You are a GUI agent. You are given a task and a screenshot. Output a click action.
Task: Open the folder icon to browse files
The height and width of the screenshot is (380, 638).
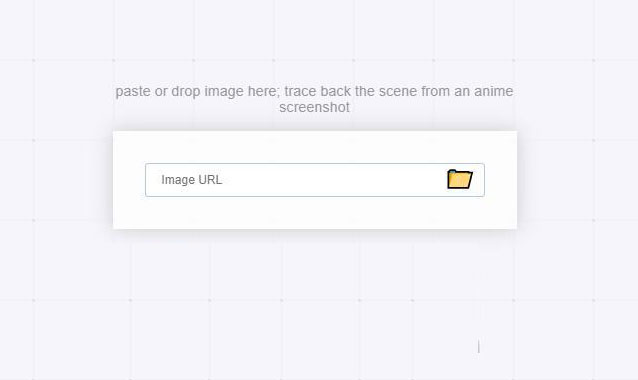(459, 179)
